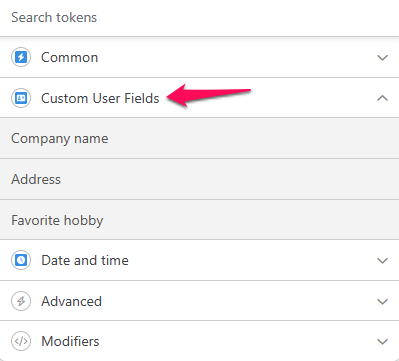
Task: Click the gray lightning Advanced icon
Action: [x=21, y=301]
